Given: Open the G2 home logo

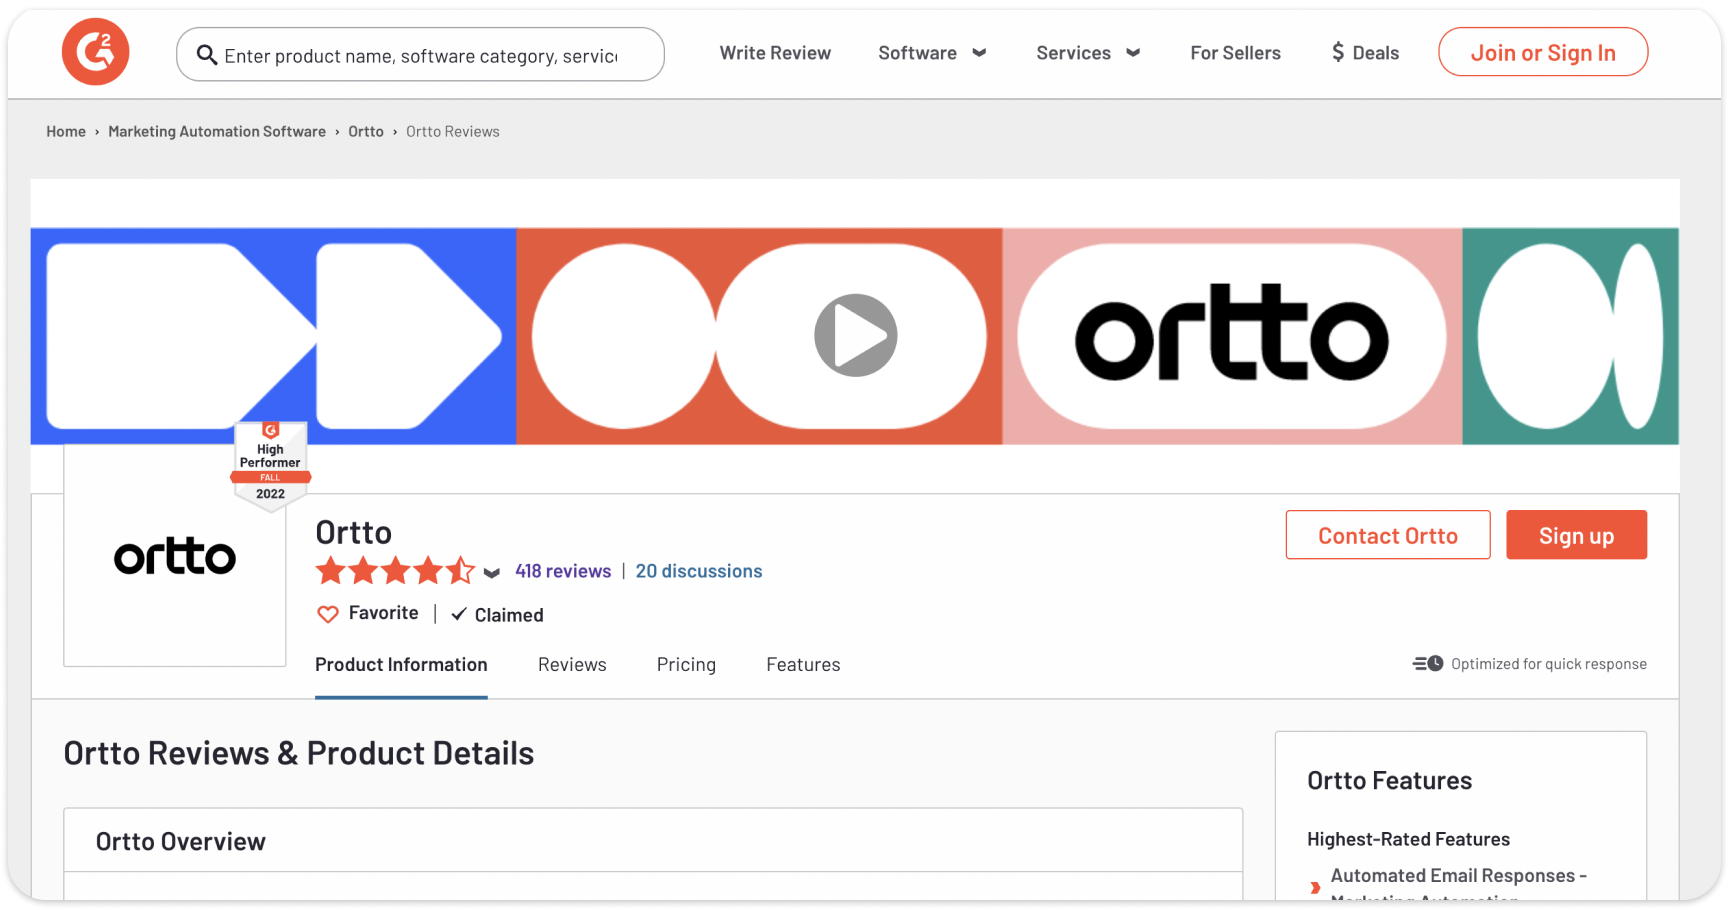Looking at the screenshot, I should (95, 52).
